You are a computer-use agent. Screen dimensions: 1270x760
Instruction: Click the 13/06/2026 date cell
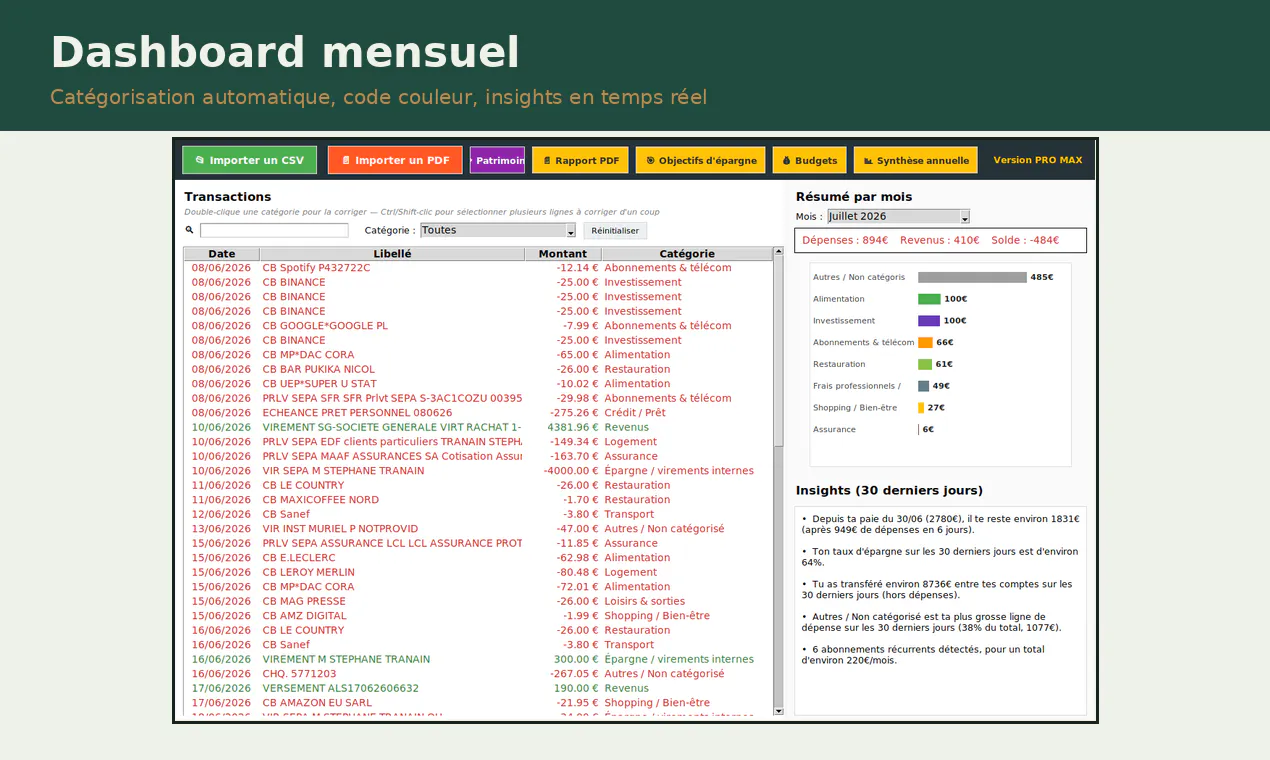click(x=222, y=529)
